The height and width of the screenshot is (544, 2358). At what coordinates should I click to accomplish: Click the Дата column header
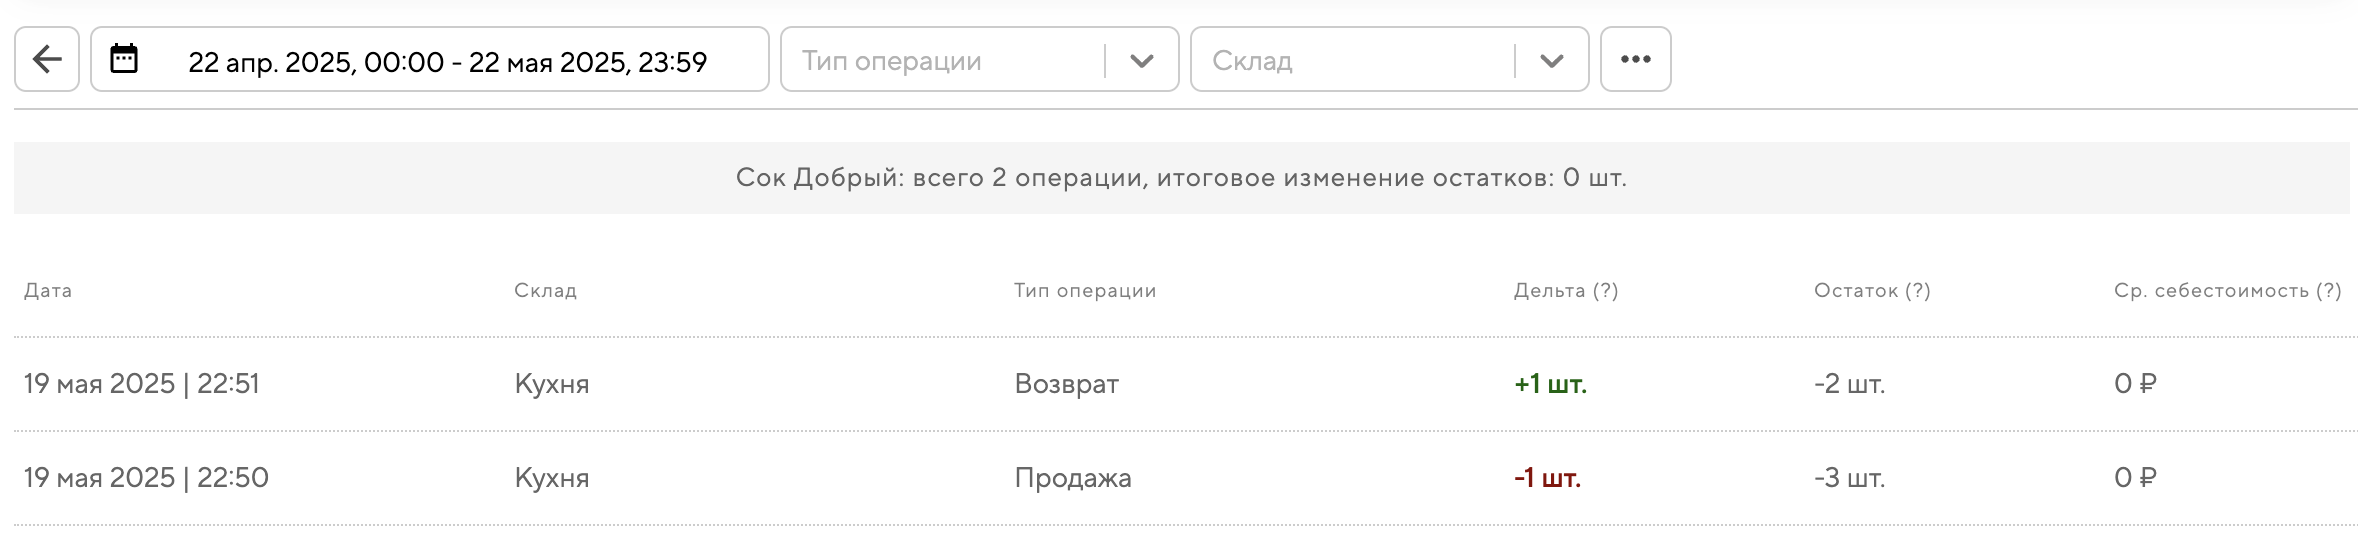click(x=48, y=291)
